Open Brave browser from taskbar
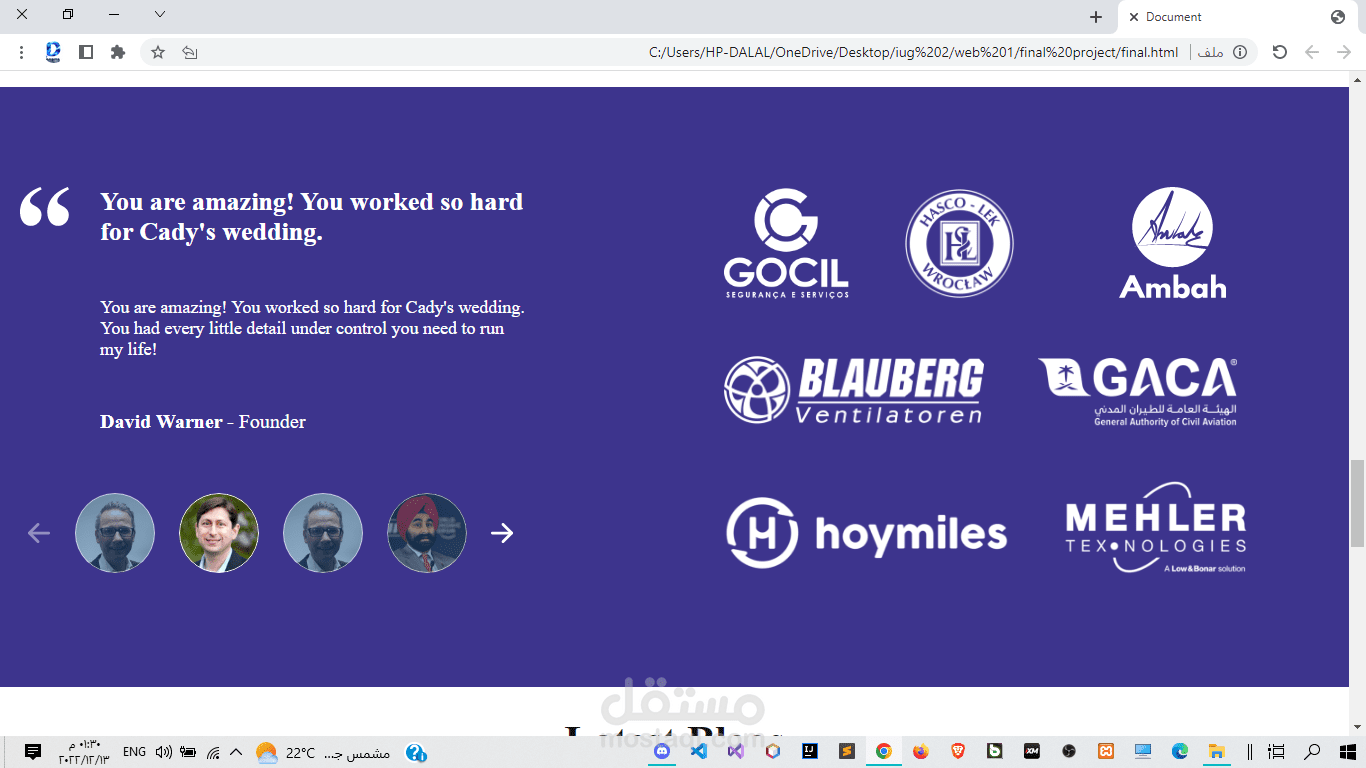 pyautogui.click(x=958, y=751)
